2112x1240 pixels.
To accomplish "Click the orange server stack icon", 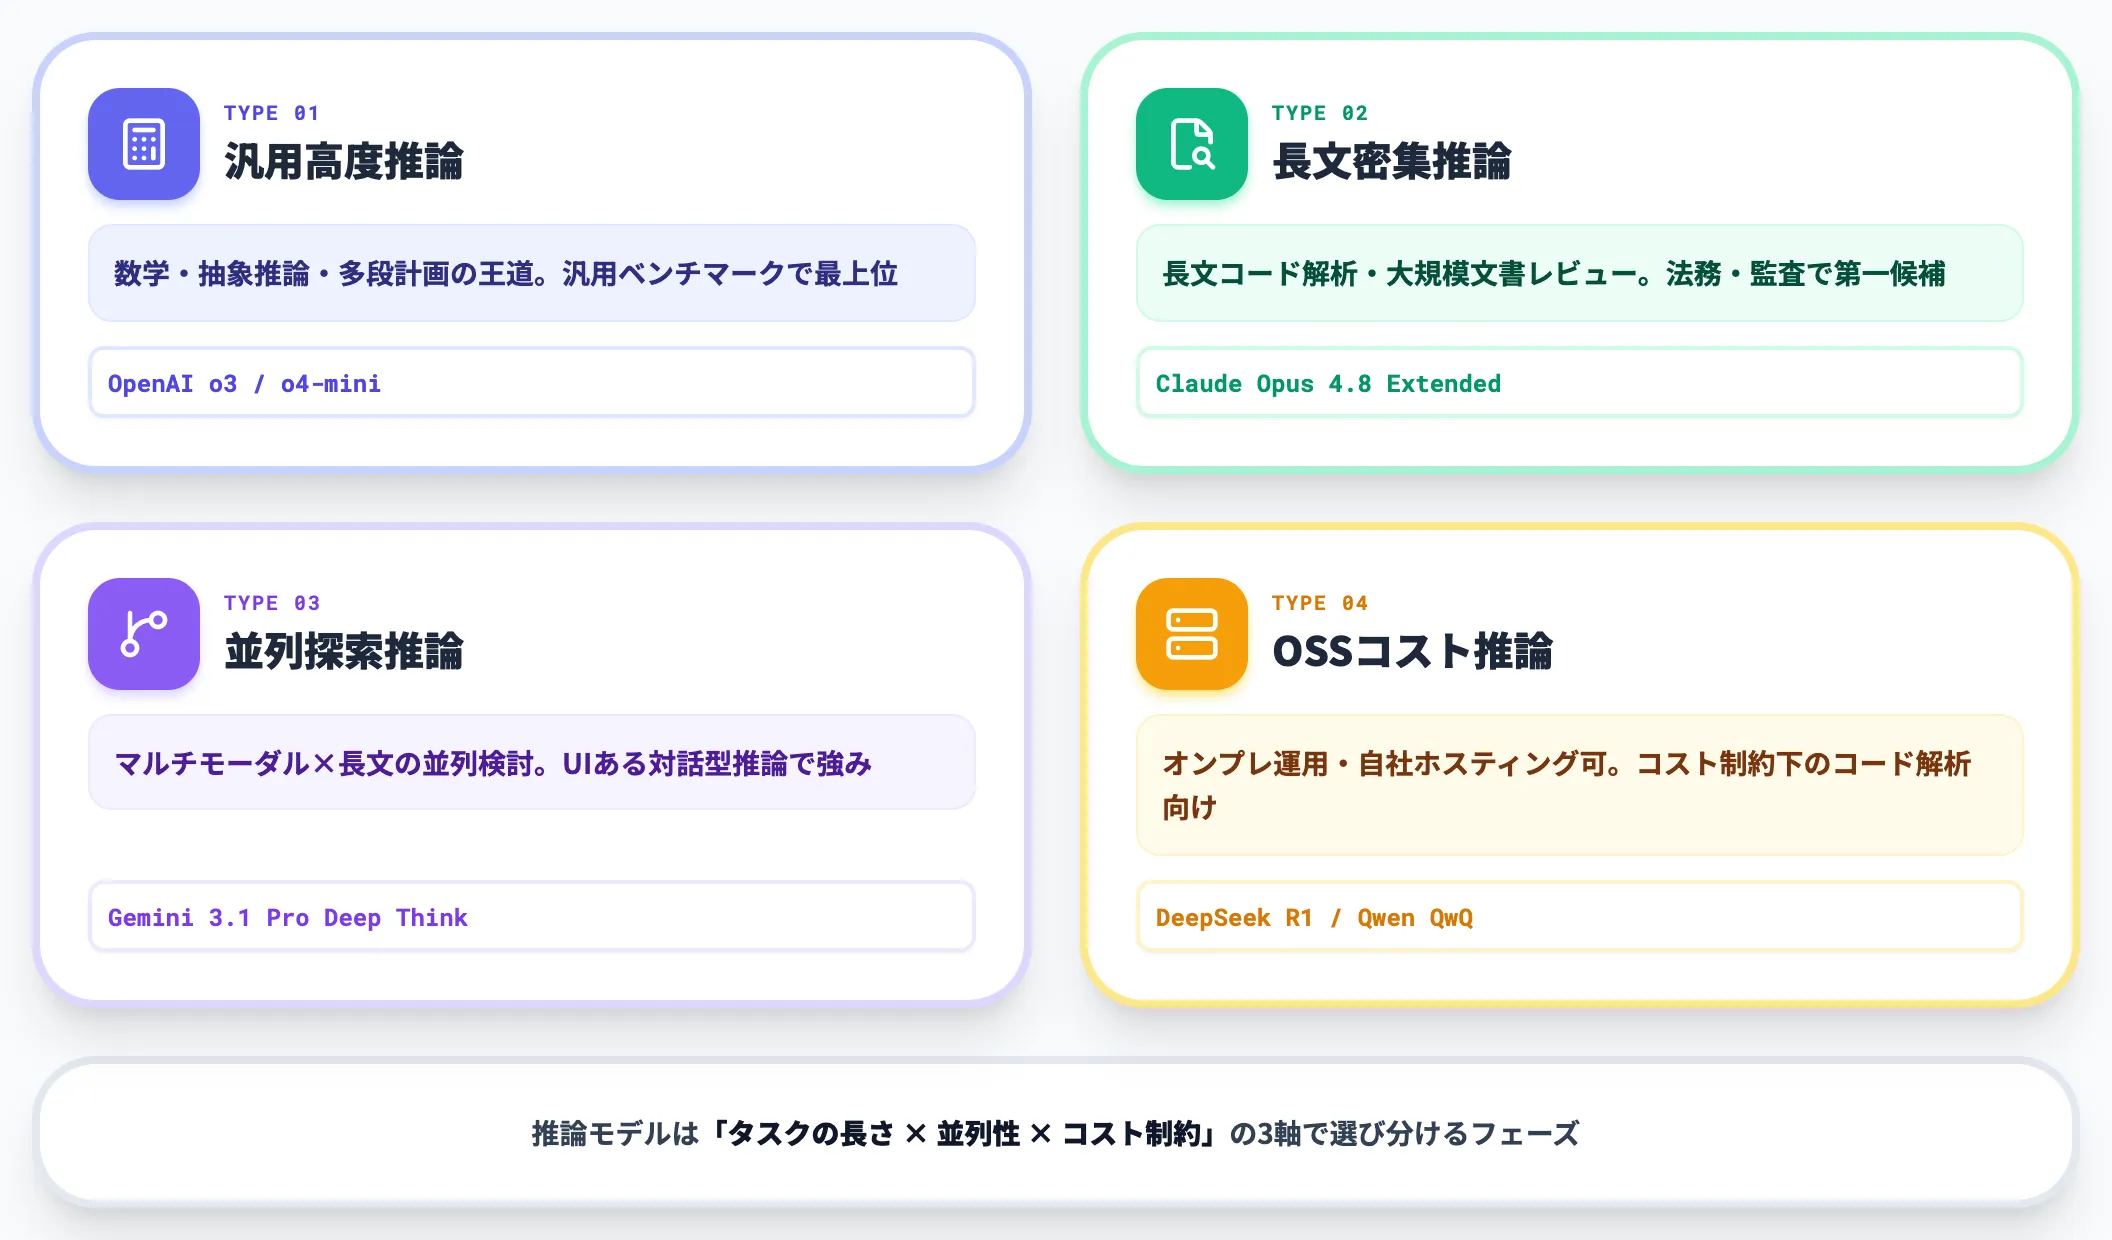I will point(1192,634).
